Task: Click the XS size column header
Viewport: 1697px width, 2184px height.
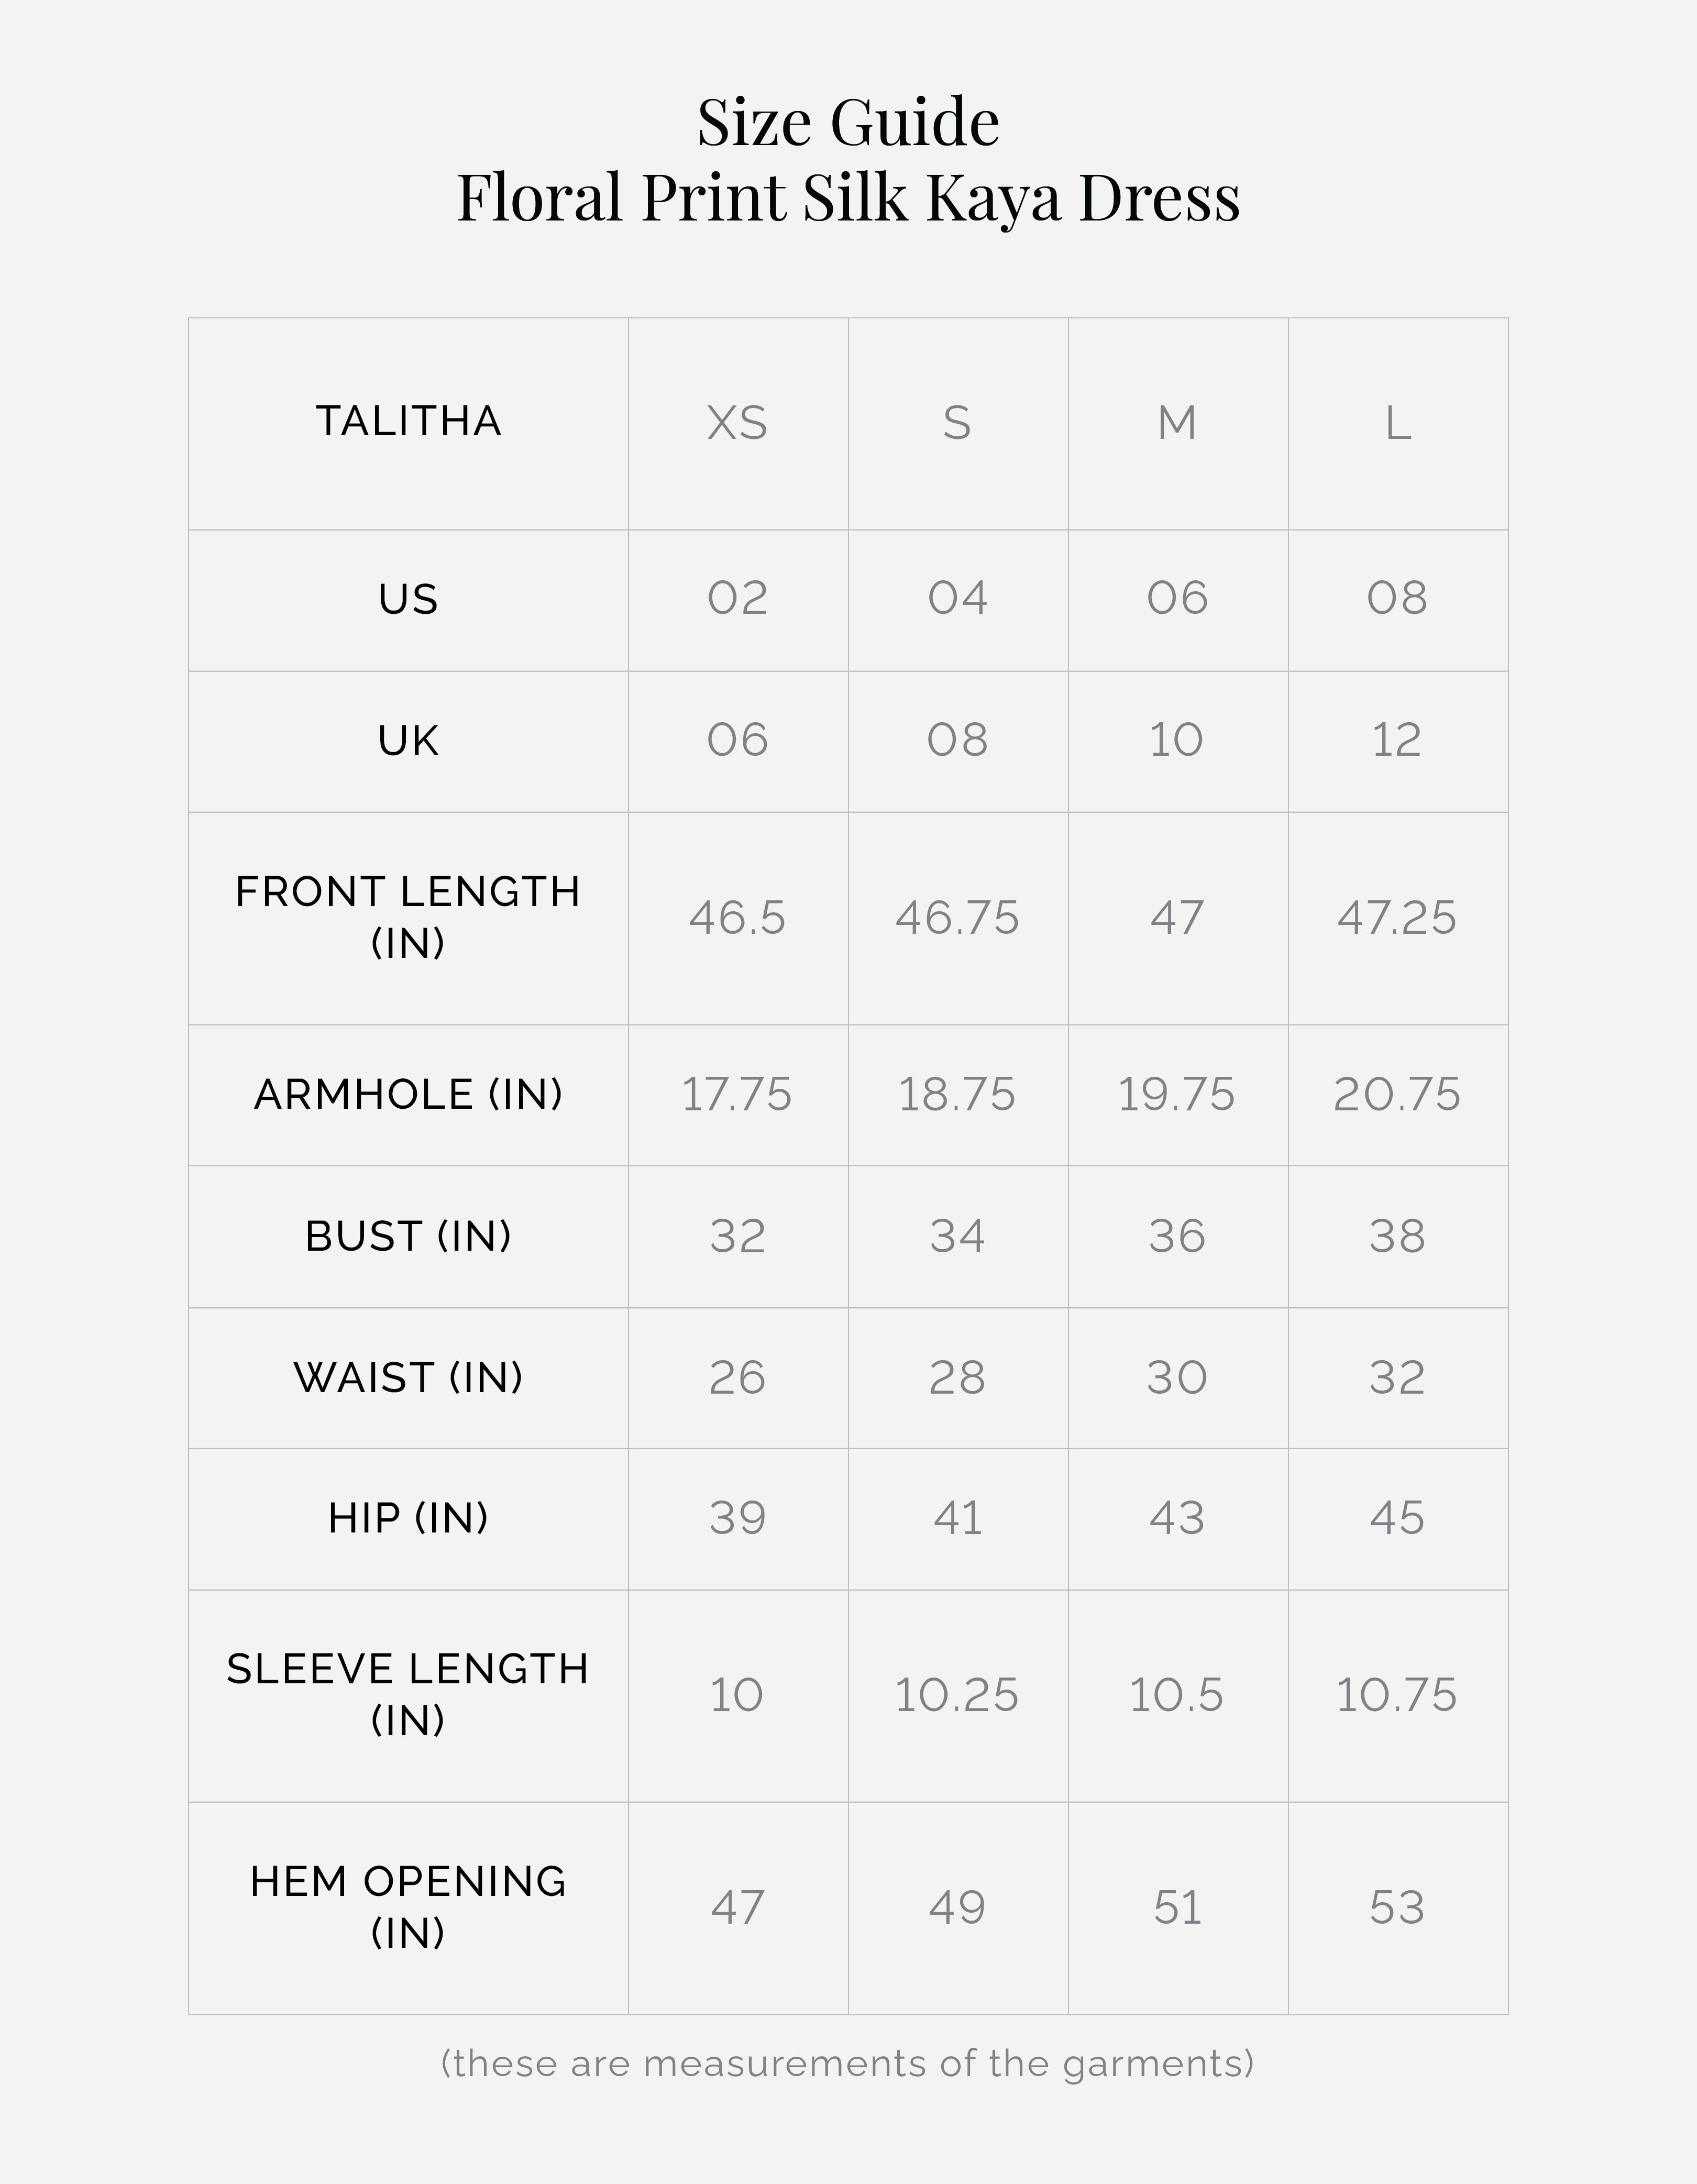Action: tap(737, 423)
